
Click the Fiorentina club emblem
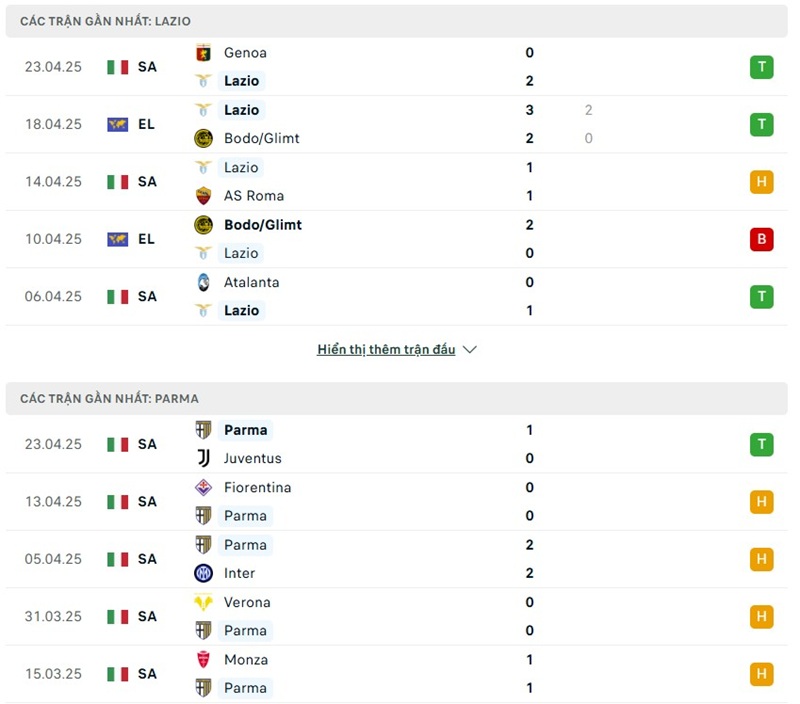[202, 487]
